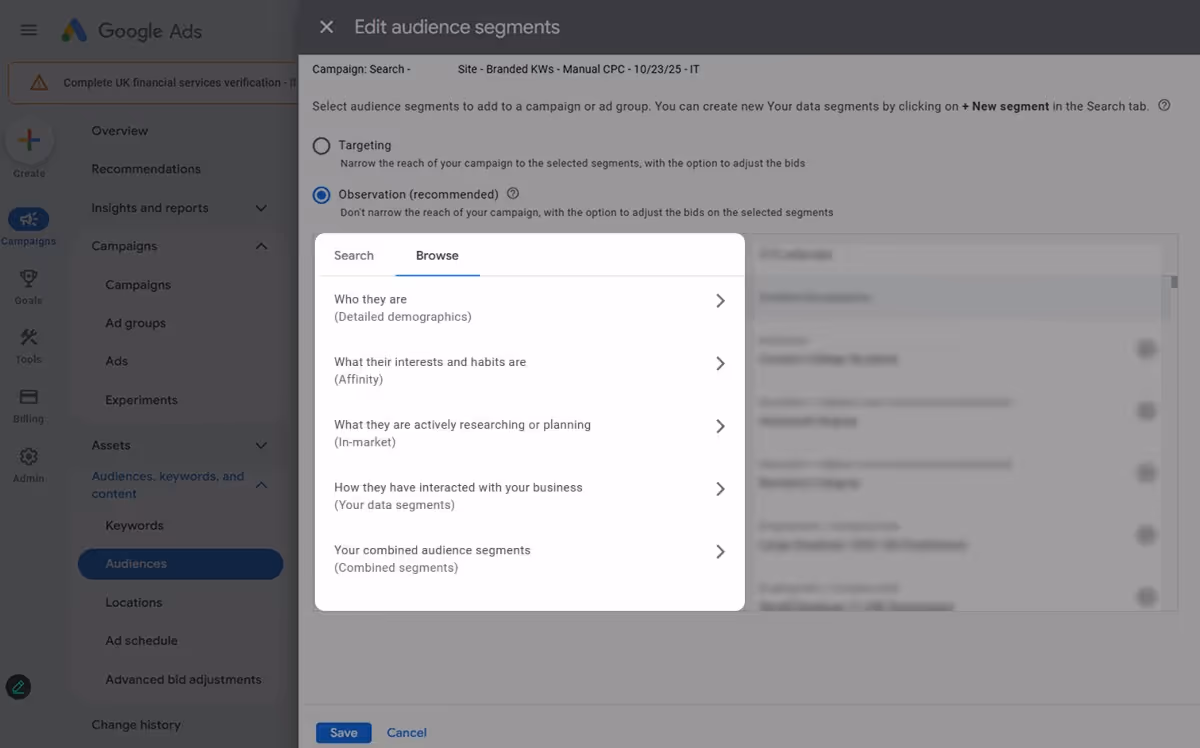
Task: Click the warning triangle on the verification banner
Action: [40, 84]
